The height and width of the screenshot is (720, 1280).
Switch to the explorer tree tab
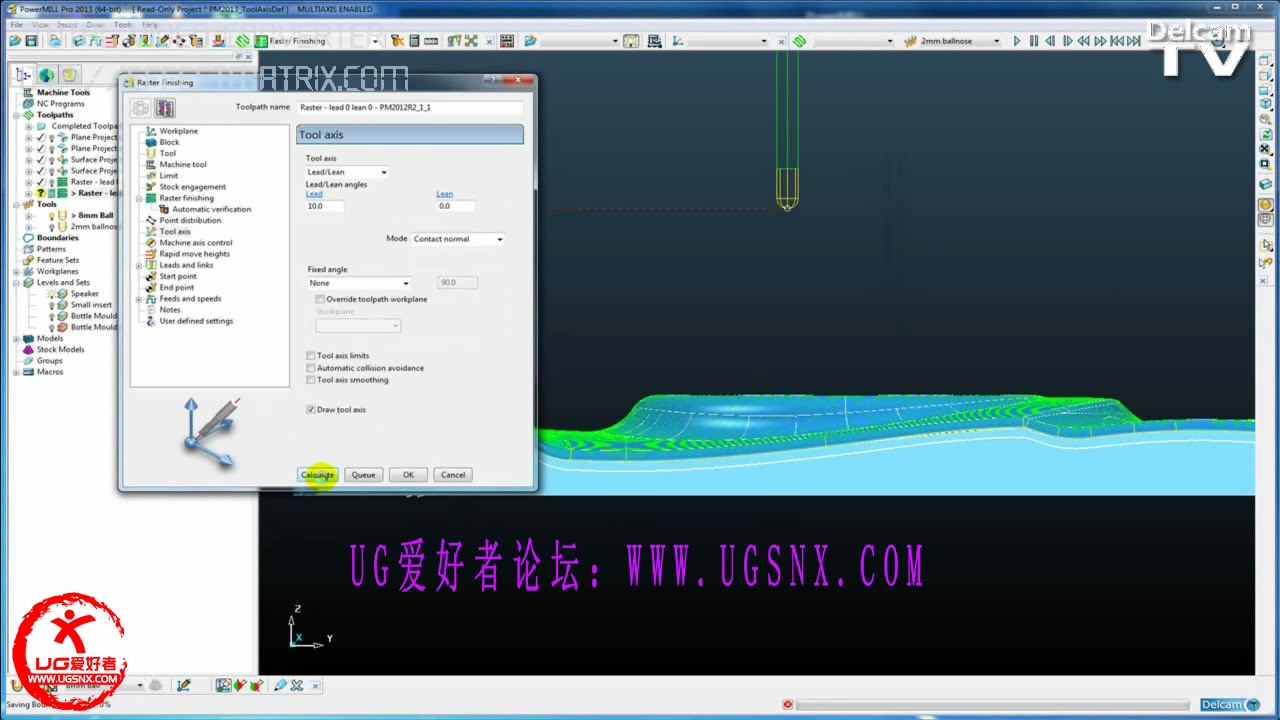click(x=24, y=75)
